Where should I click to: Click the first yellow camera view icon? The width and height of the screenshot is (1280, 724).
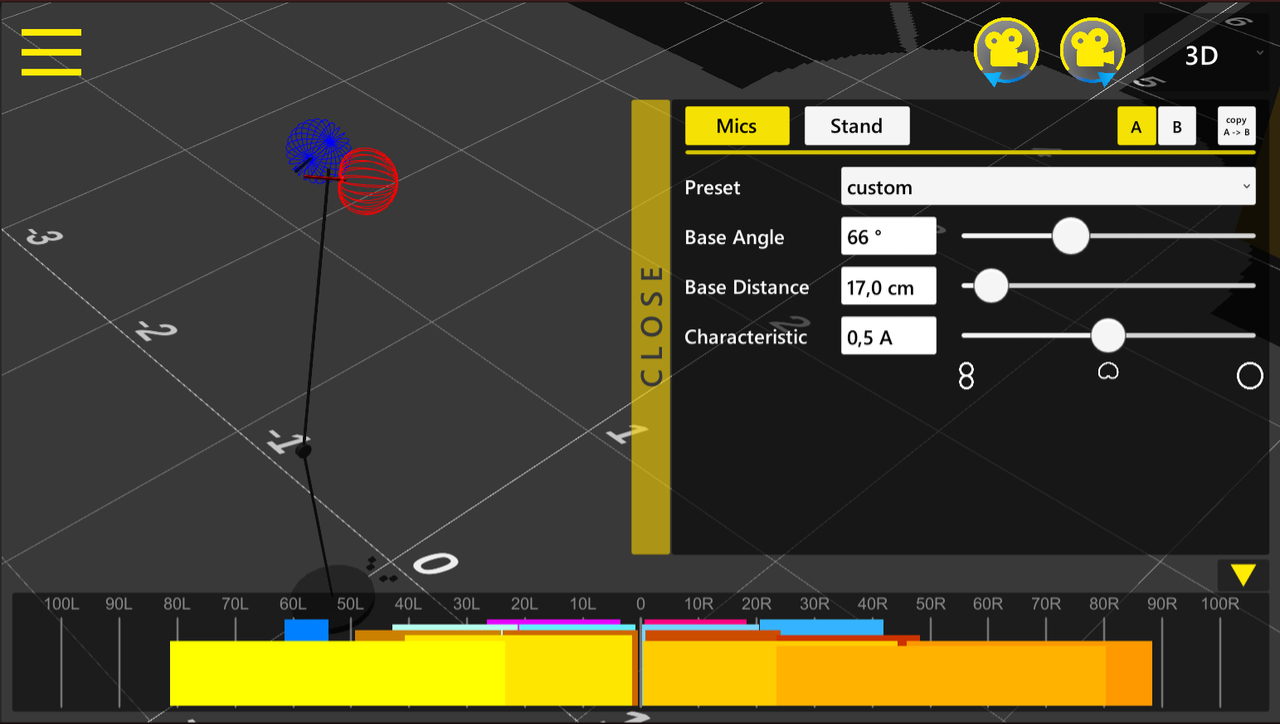[x=1007, y=50]
